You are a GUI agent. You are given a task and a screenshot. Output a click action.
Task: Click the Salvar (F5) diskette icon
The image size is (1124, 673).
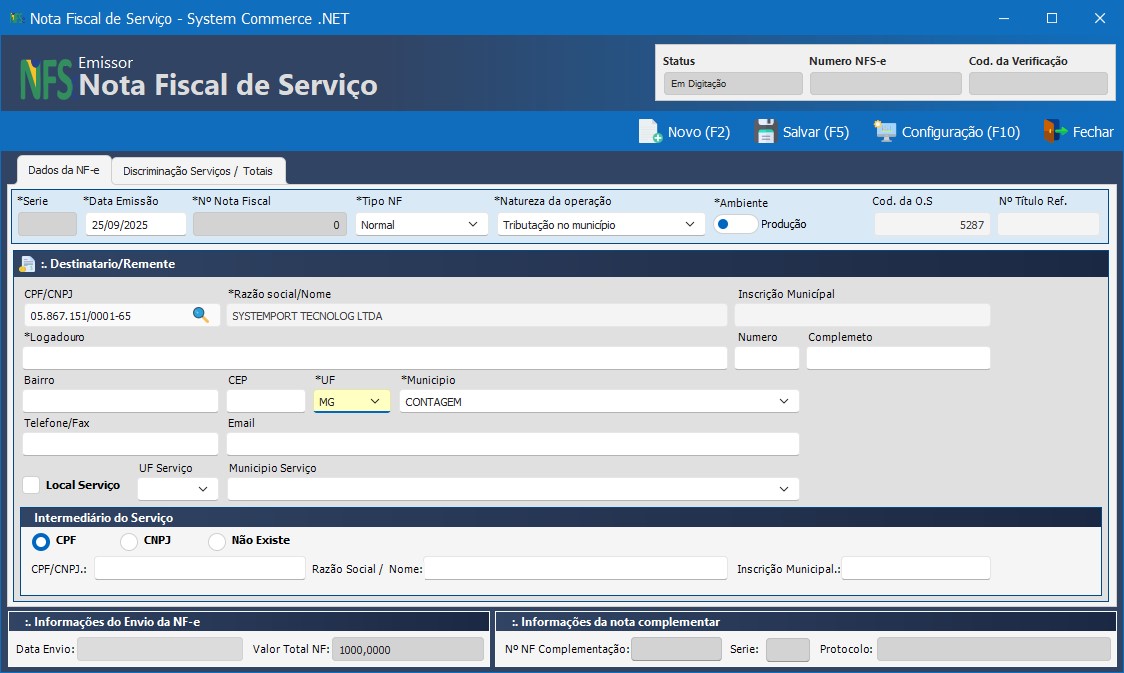point(765,131)
